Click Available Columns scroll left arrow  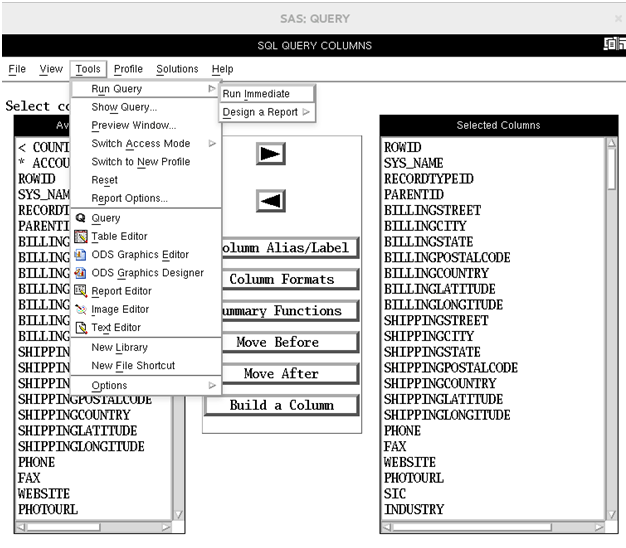(x=21, y=527)
